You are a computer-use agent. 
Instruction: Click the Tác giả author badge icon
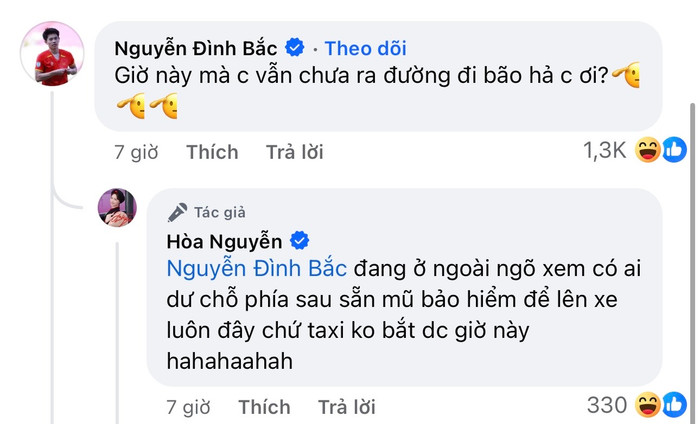[178, 212]
